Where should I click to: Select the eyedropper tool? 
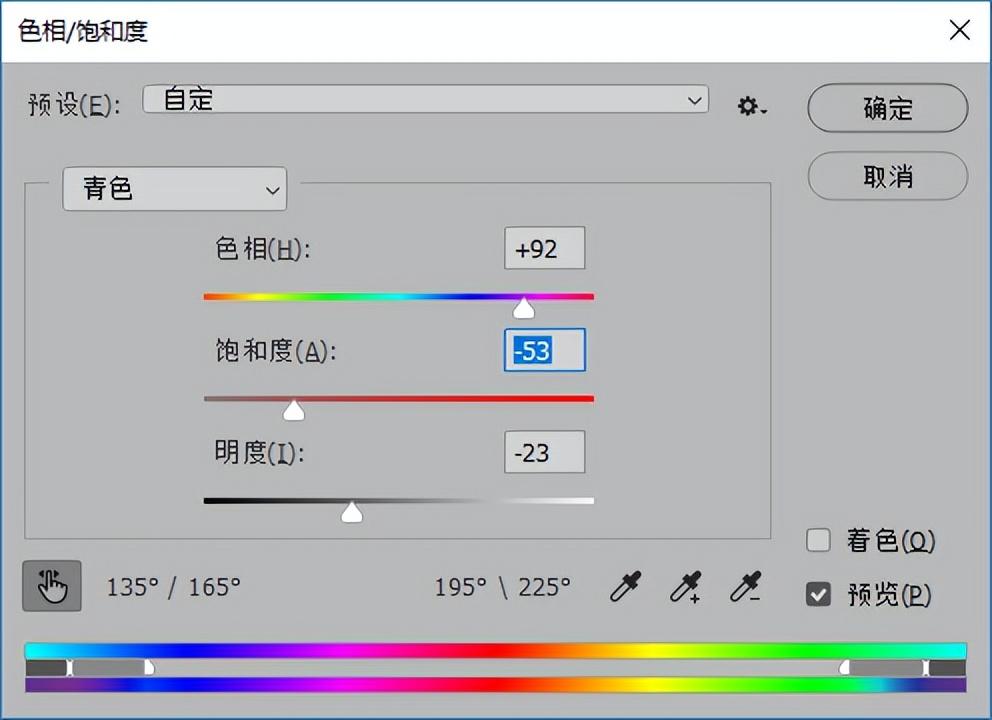pyautogui.click(x=626, y=587)
